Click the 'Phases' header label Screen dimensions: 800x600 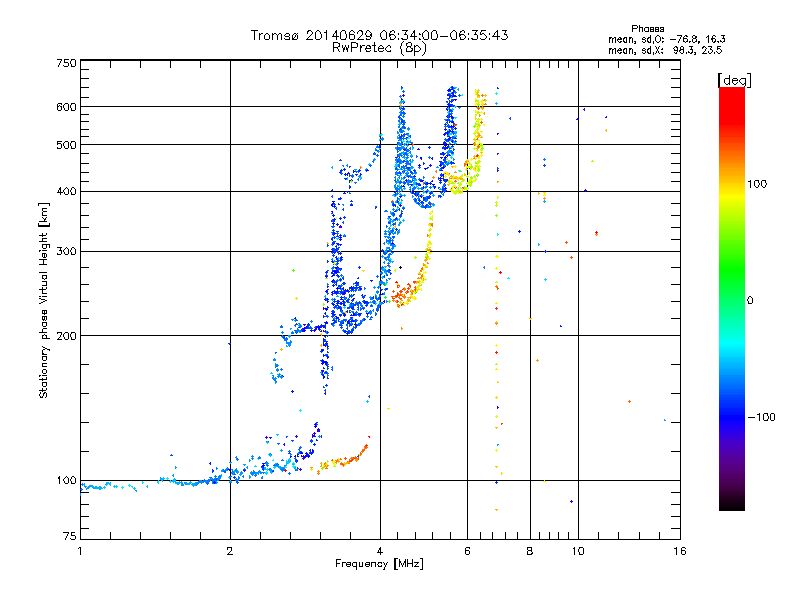(x=647, y=29)
